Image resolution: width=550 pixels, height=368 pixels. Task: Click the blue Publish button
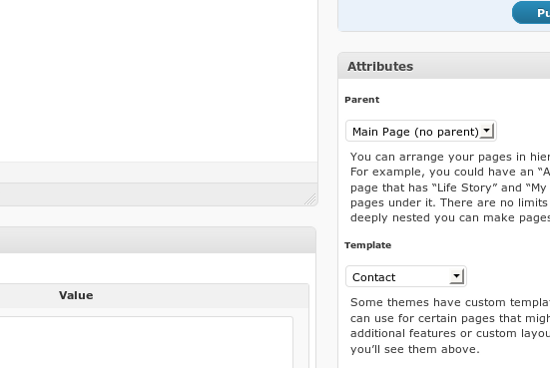click(531, 13)
